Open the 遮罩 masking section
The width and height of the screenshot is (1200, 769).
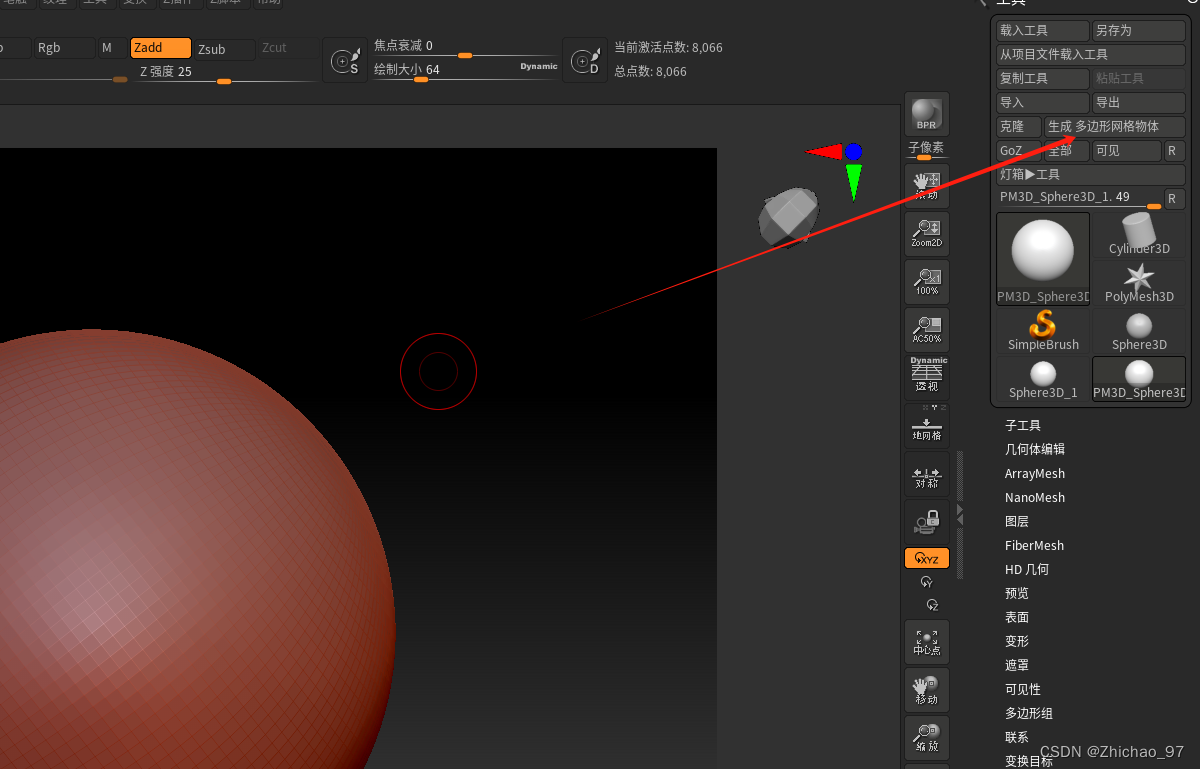click(1017, 665)
